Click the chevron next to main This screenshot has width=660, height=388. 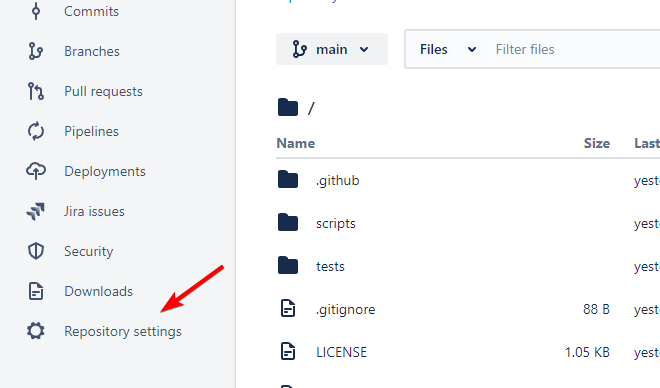364,50
